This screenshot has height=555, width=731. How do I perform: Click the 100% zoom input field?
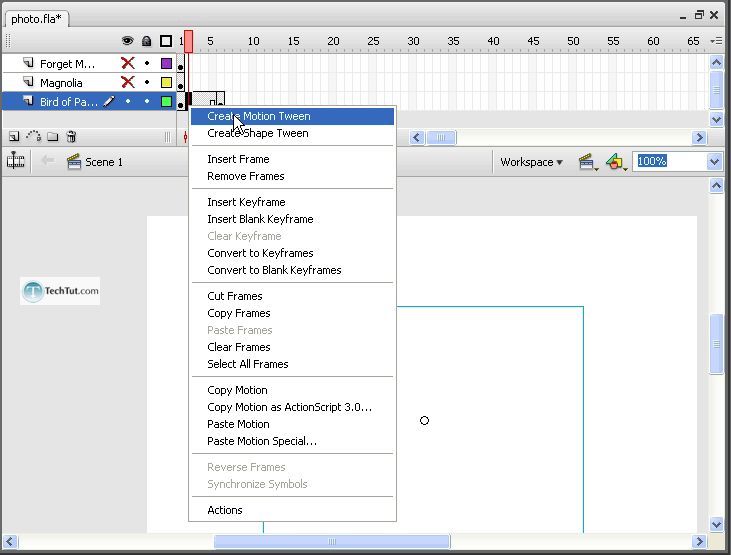(x=670, y=161)
